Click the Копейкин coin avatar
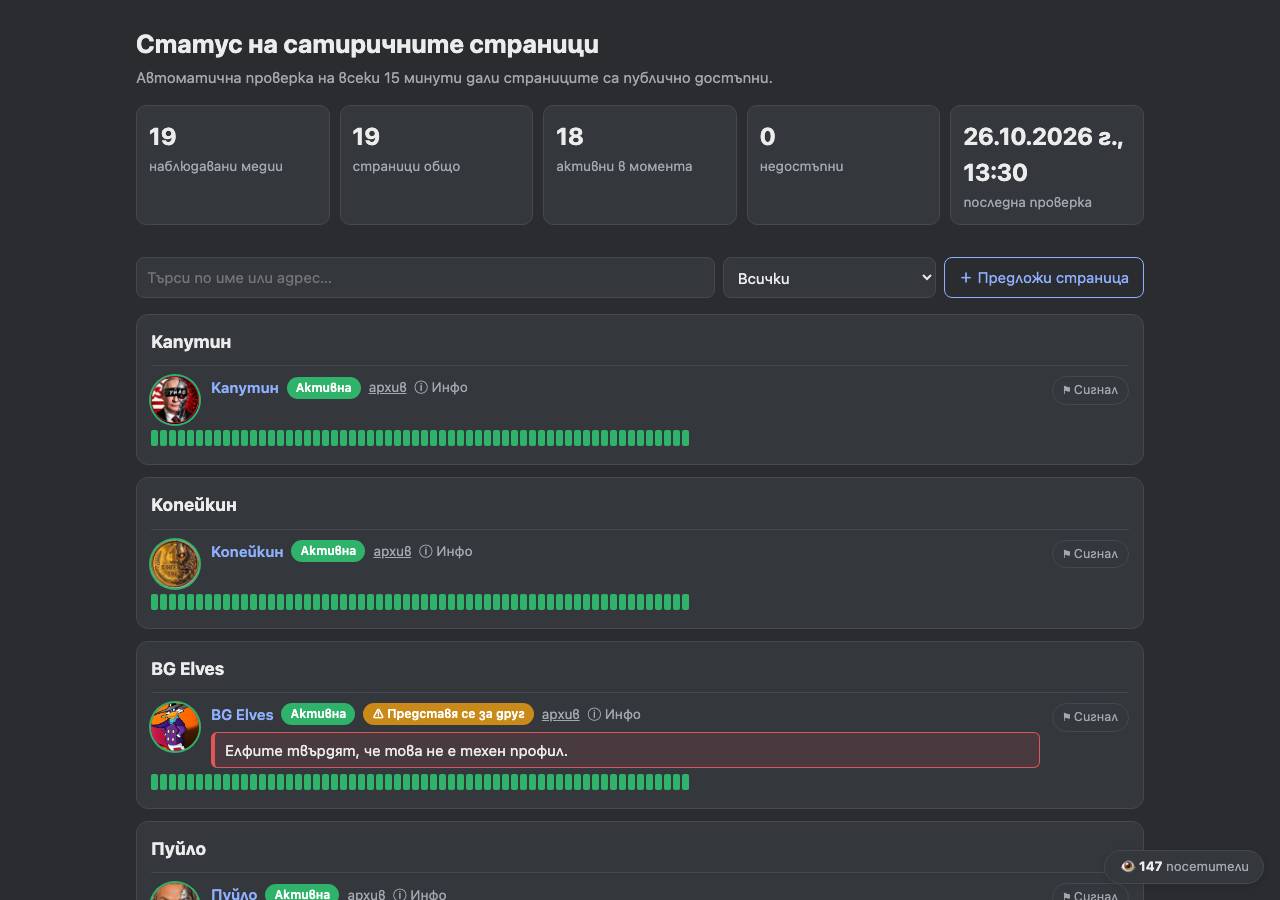This screenshot has height=900, width=1280. pyautogui.click(x=175, y=563)
